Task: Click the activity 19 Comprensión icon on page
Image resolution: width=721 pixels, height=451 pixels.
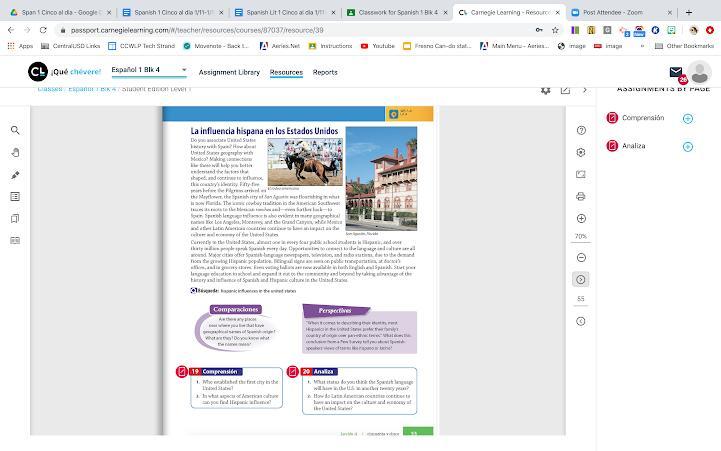Action: coord(181,371)
